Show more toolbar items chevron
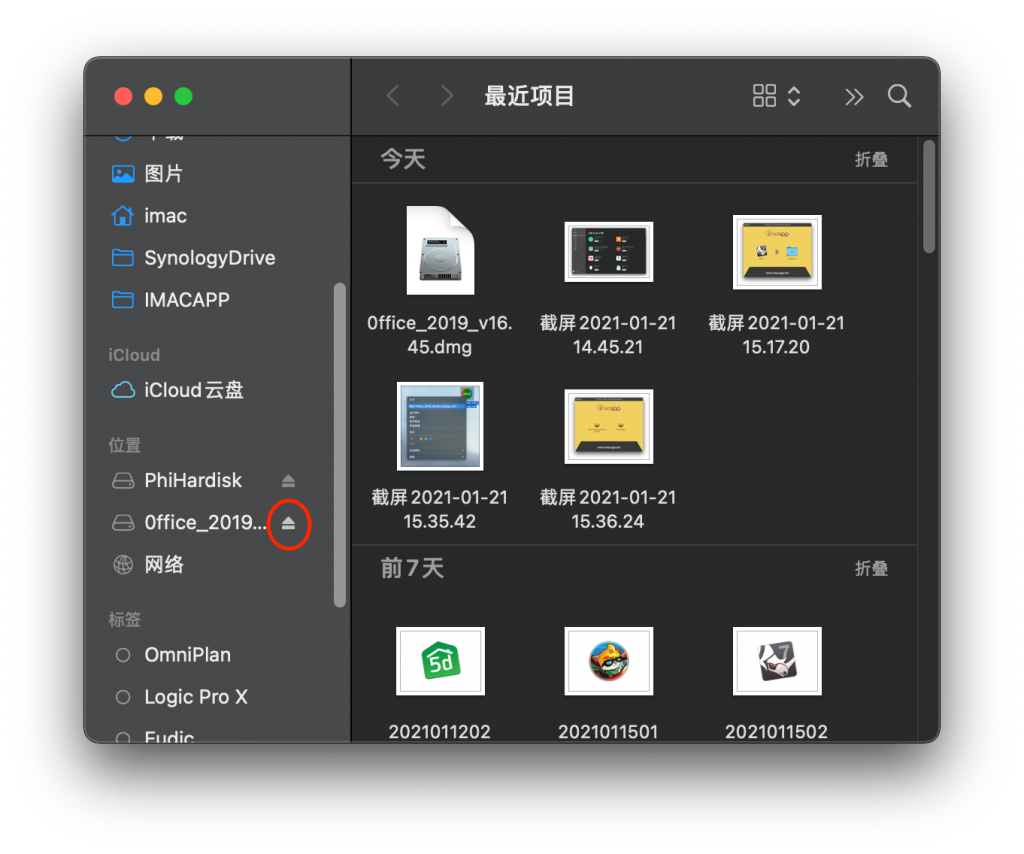Screen dimensions: 1024x854 click(854, 97)
